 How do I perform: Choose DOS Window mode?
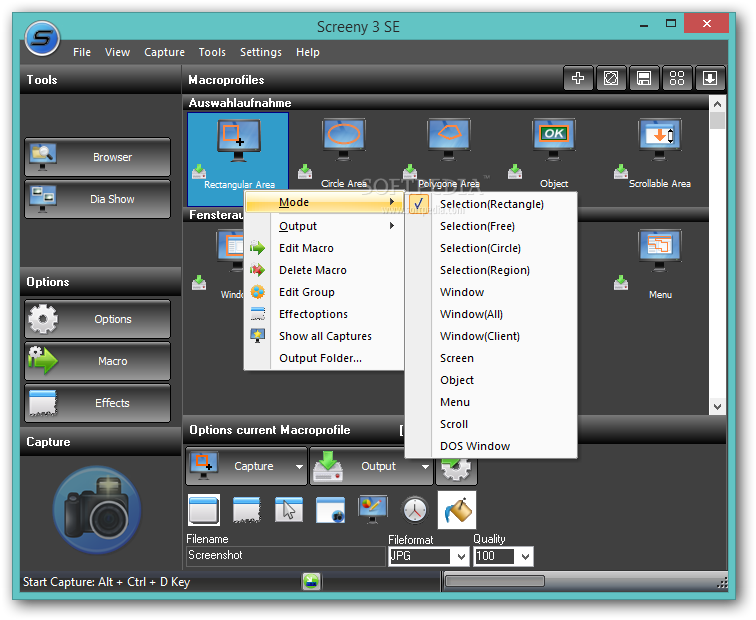click(491, 446)
